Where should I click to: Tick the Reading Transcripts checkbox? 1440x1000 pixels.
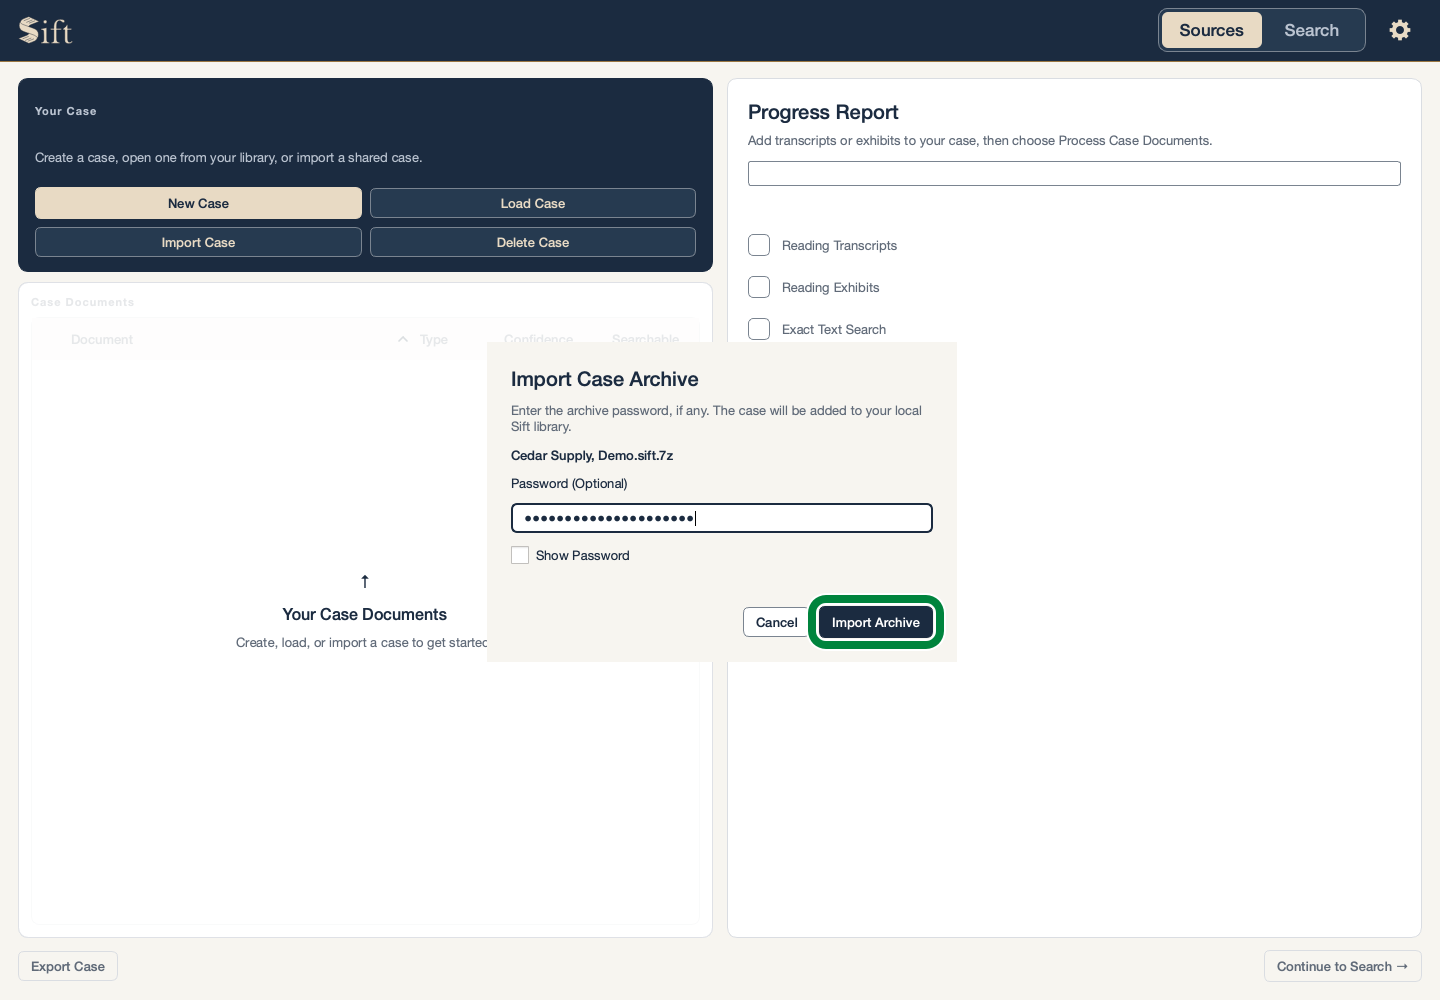pos(759,245)
